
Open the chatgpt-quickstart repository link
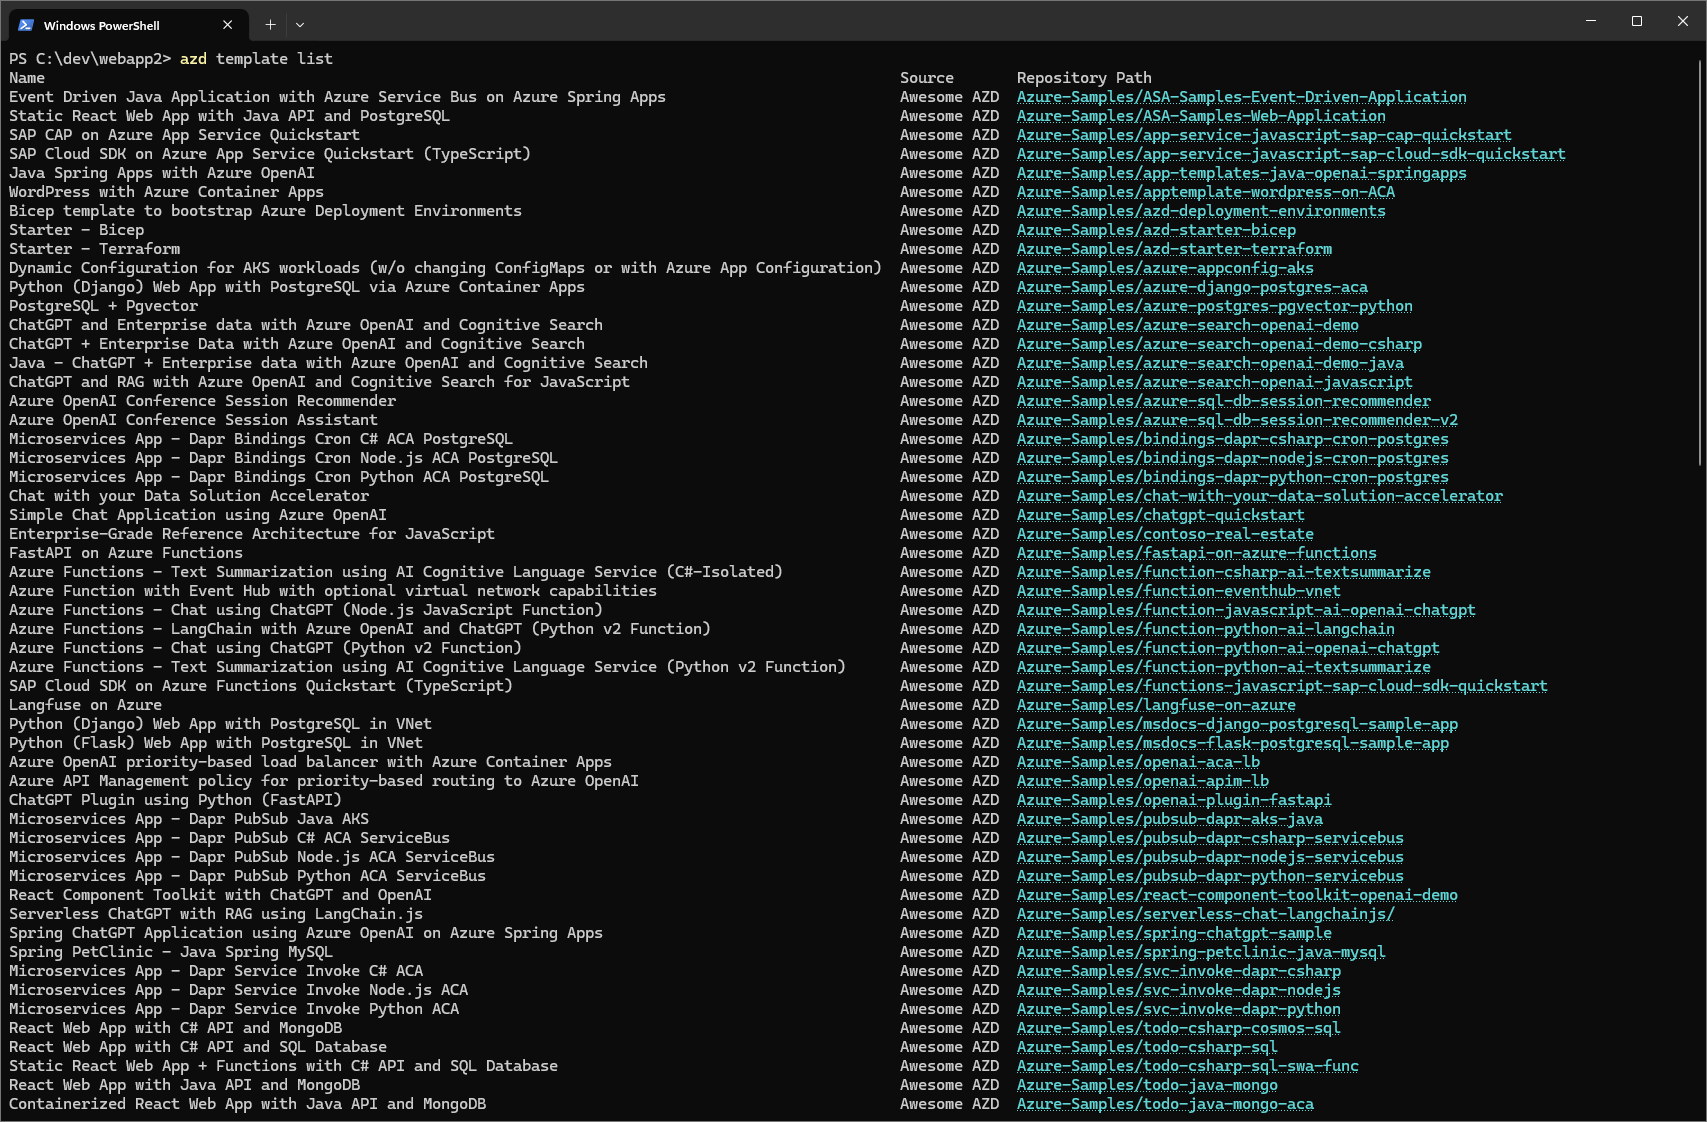1160,515
